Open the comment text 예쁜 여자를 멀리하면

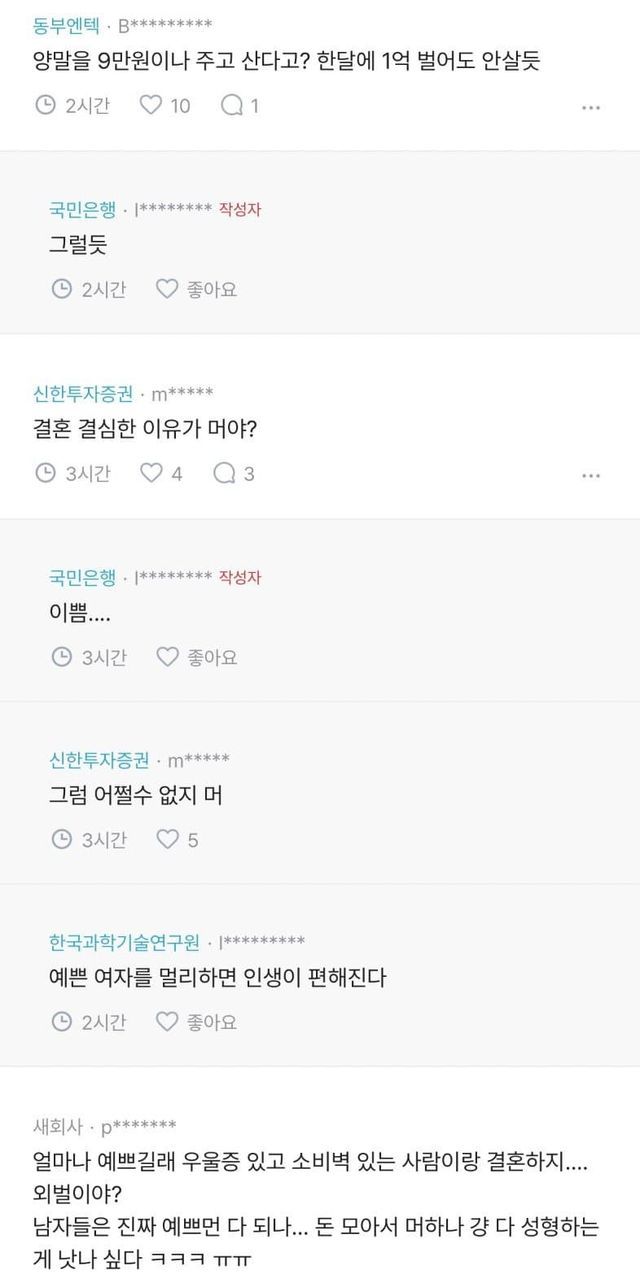coord(217,977)
